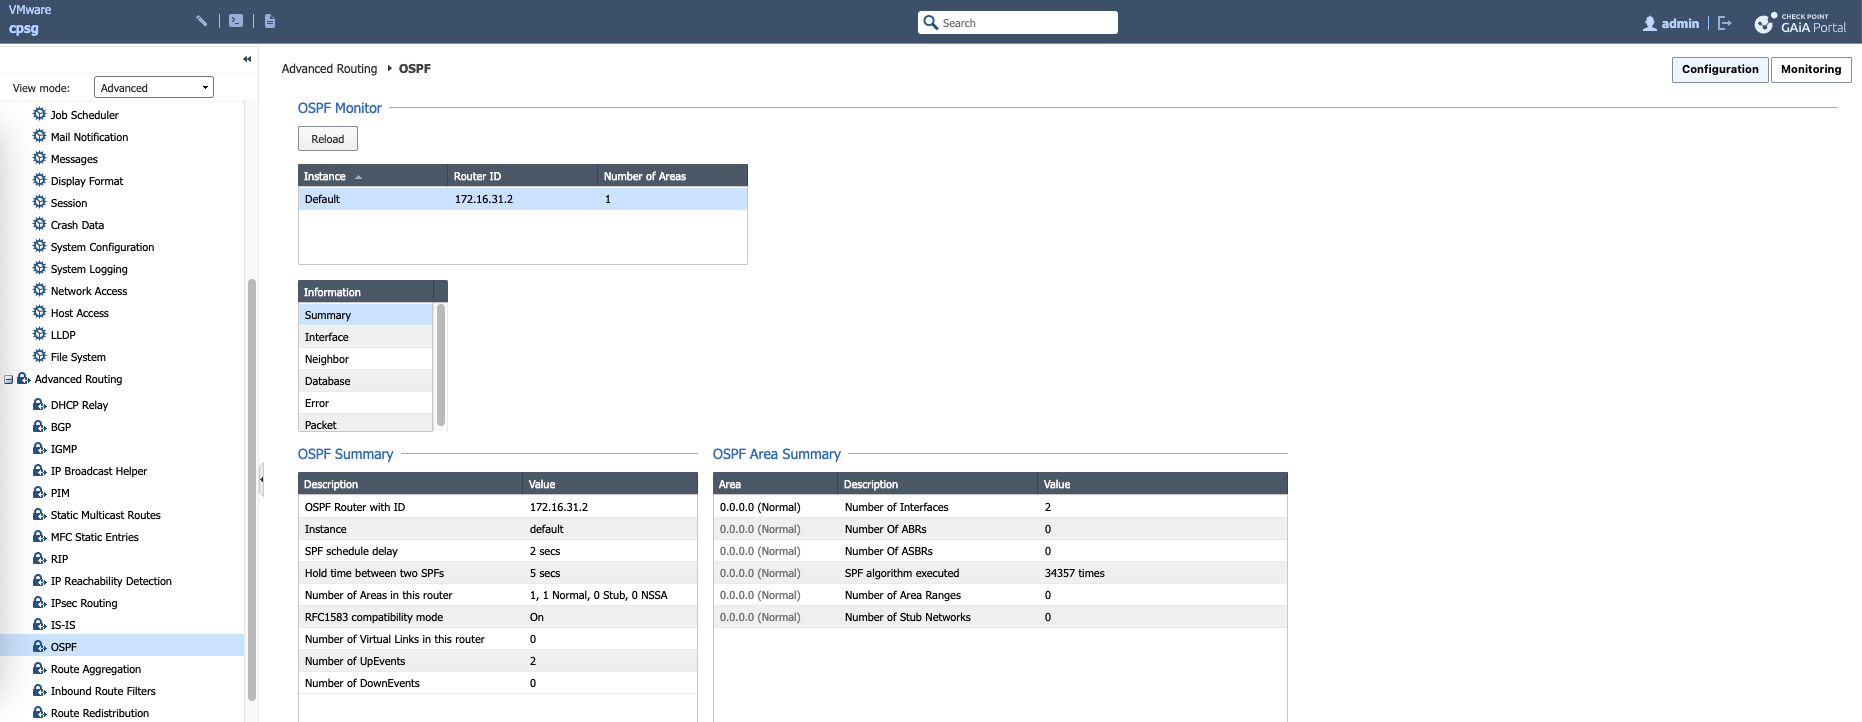This screenshot has width=1862, height=722.
Task: Click the admin user icon
Action: 1650,23
